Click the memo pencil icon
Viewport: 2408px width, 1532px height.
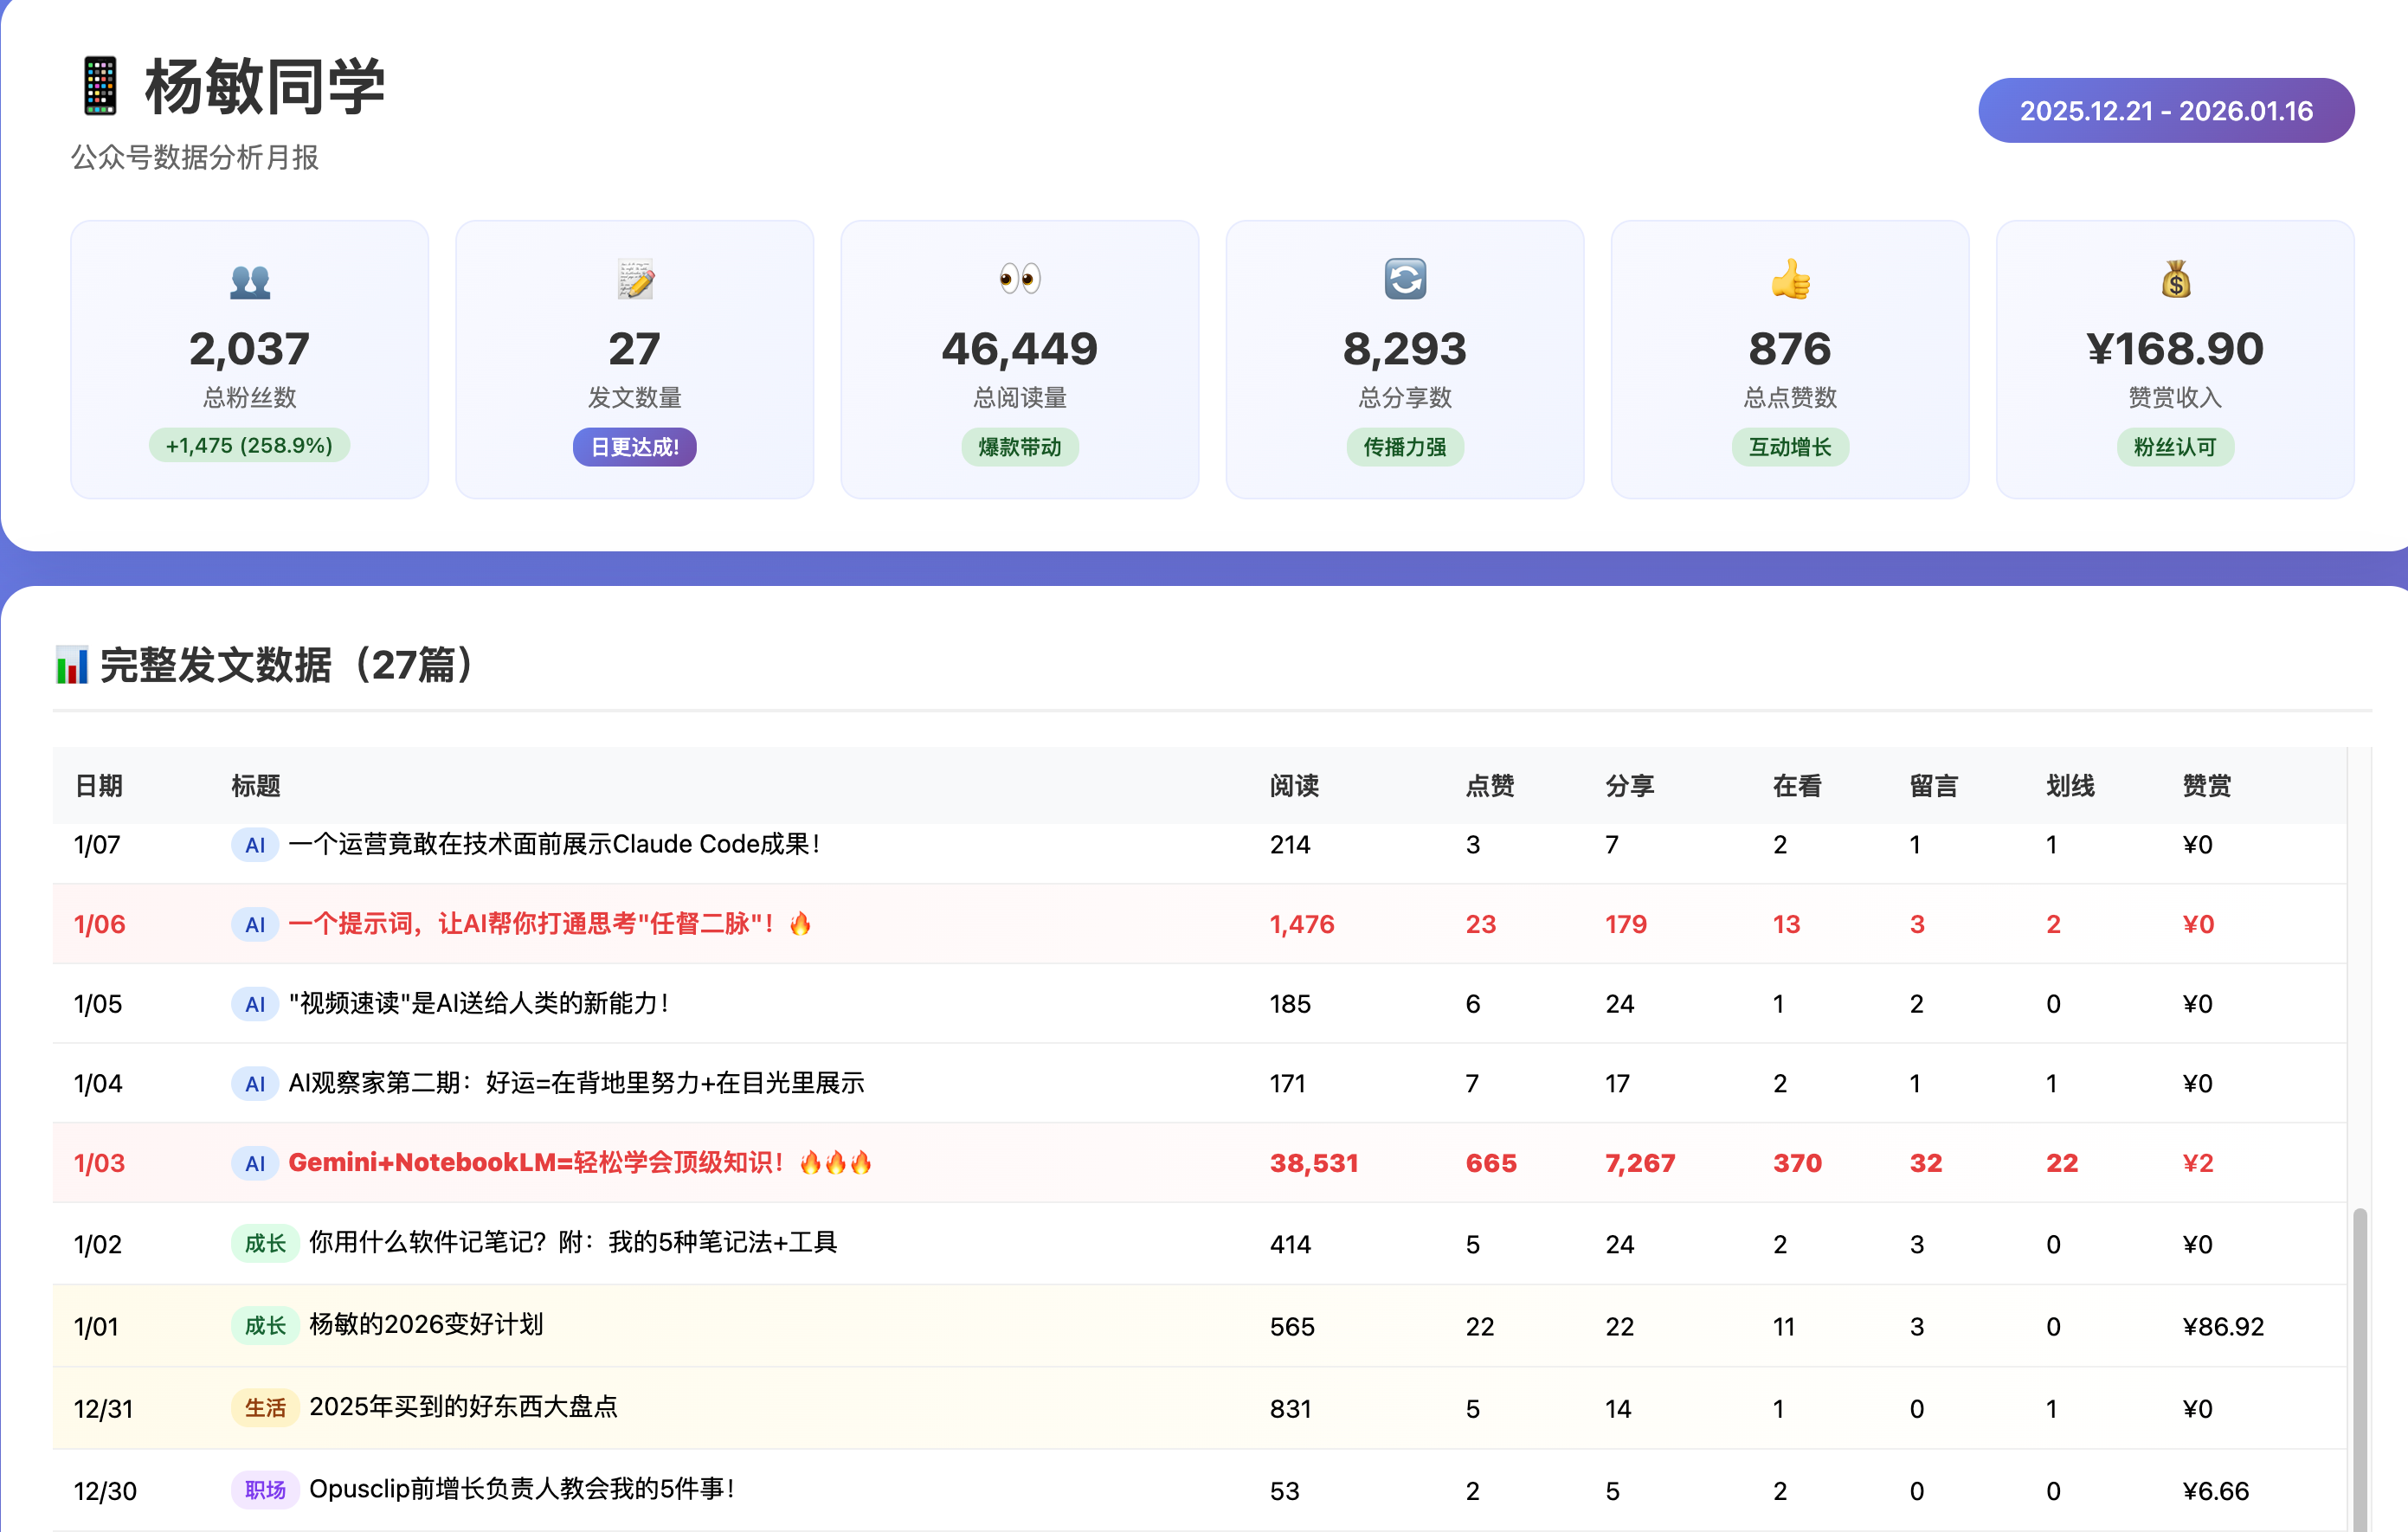(x=635, y=280)
